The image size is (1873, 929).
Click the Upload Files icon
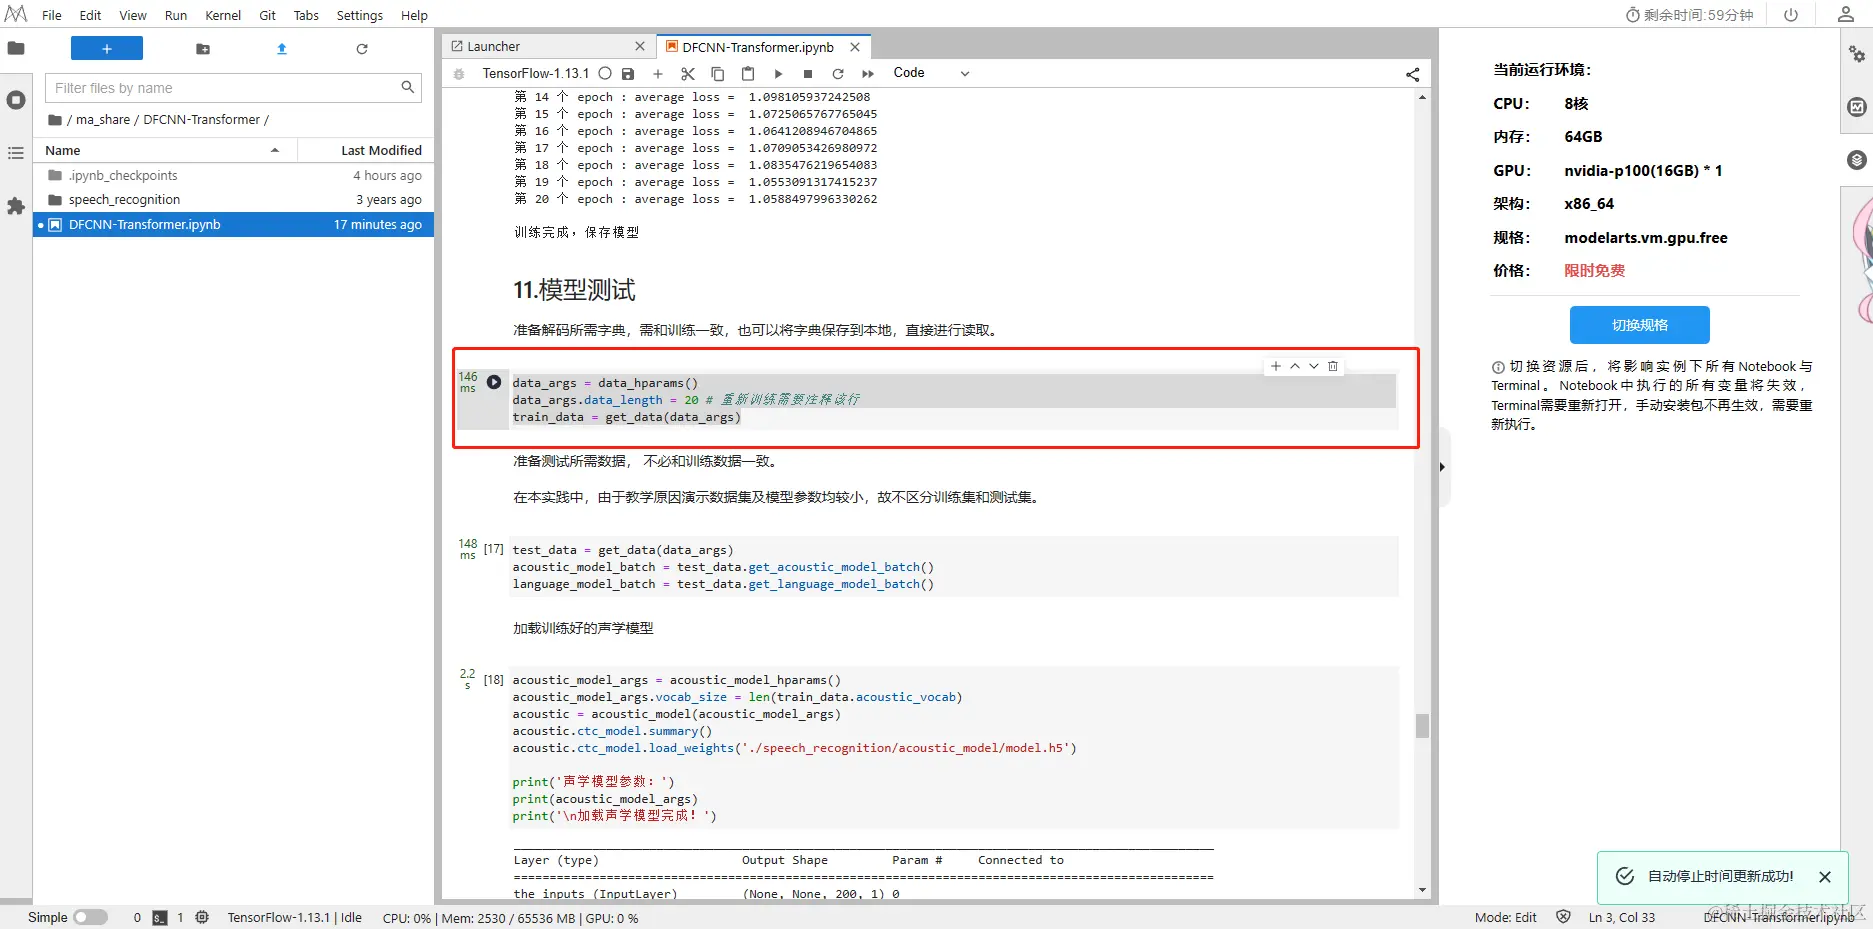[x=282, y=49]
